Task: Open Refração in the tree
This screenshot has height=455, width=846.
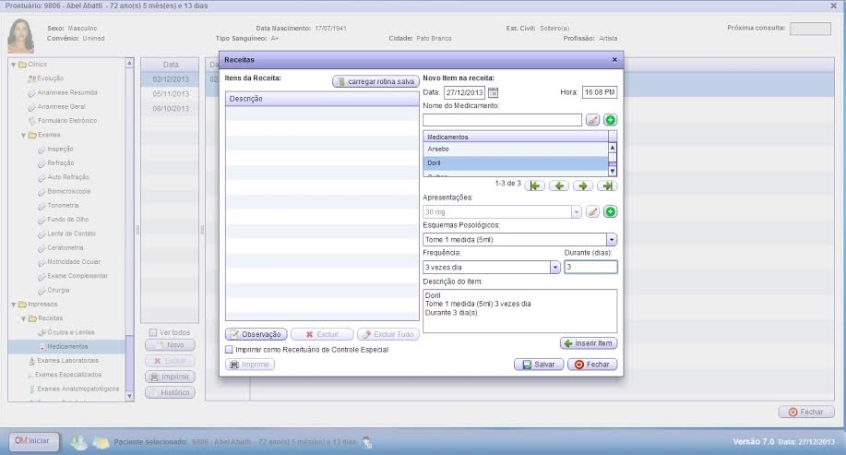Action: click(x=60, y=163)
